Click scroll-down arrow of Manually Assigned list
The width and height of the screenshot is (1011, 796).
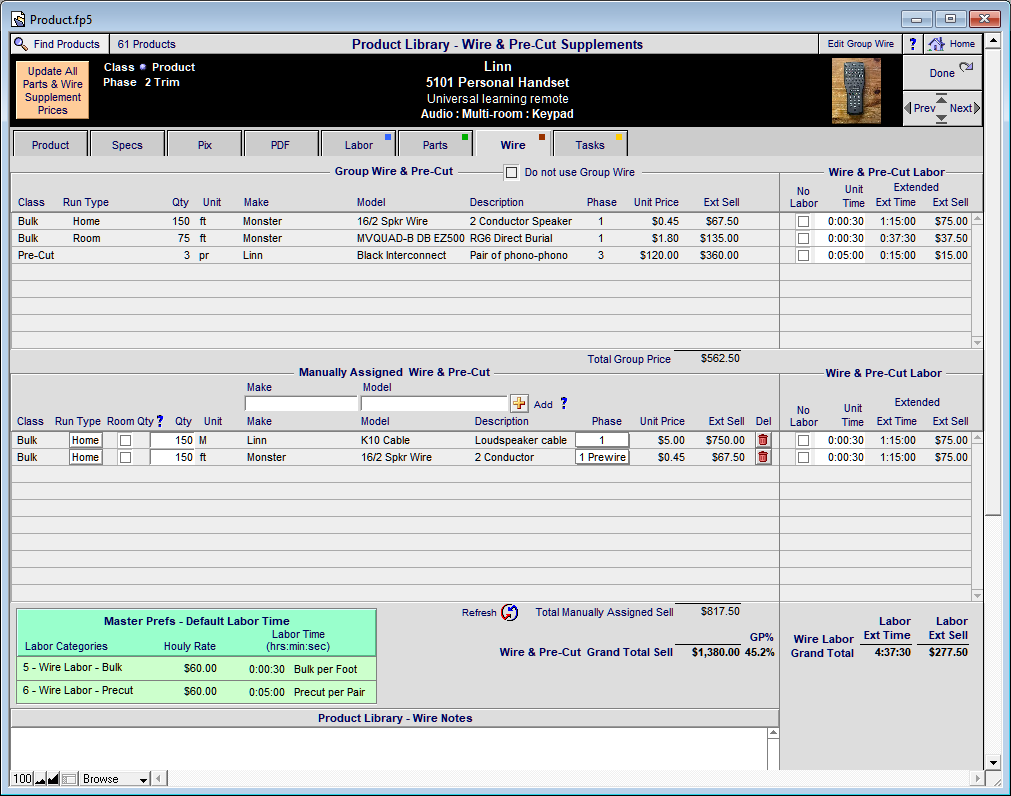977,596
